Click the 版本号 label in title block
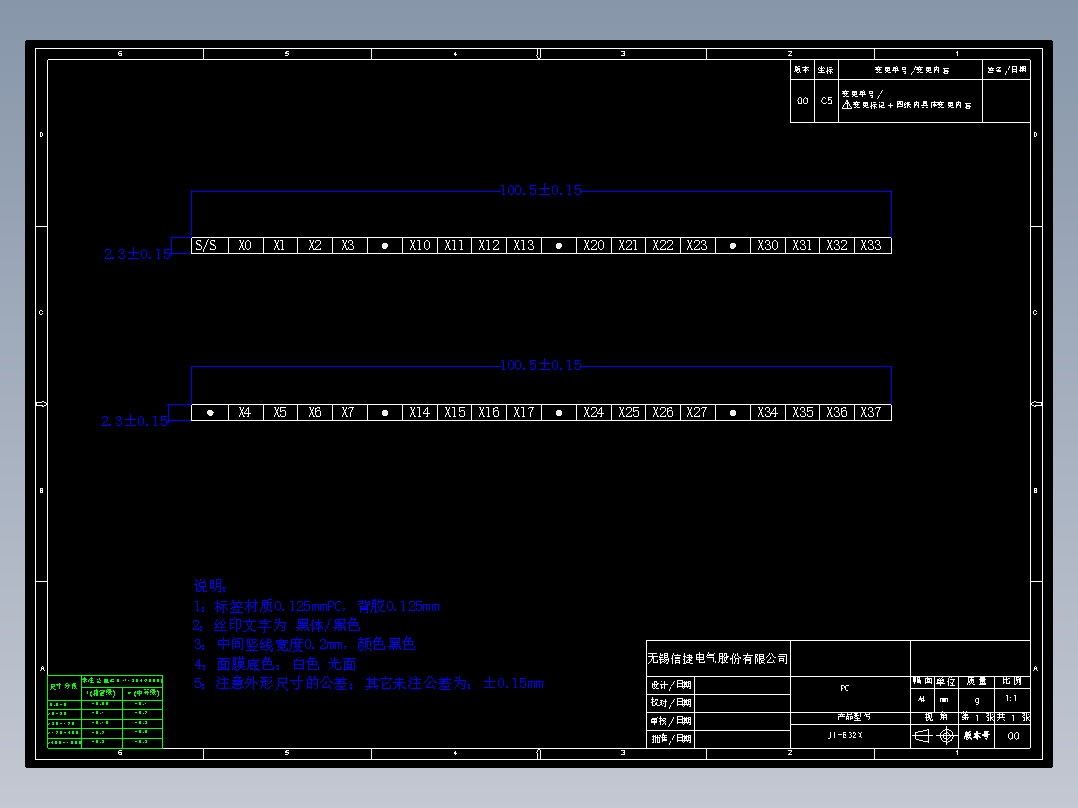The height and width of the screenshot is (808, 1078). [977, 736]
